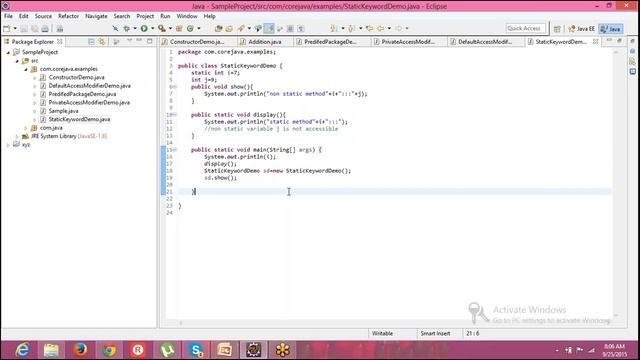Viewport: 640px width, 360px height.
Task: Click in the Quick Access field
Action: click(525, 28)
